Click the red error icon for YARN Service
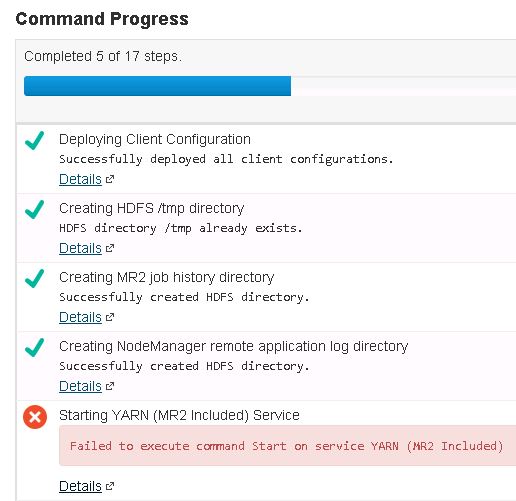 (x=35, y=417)
